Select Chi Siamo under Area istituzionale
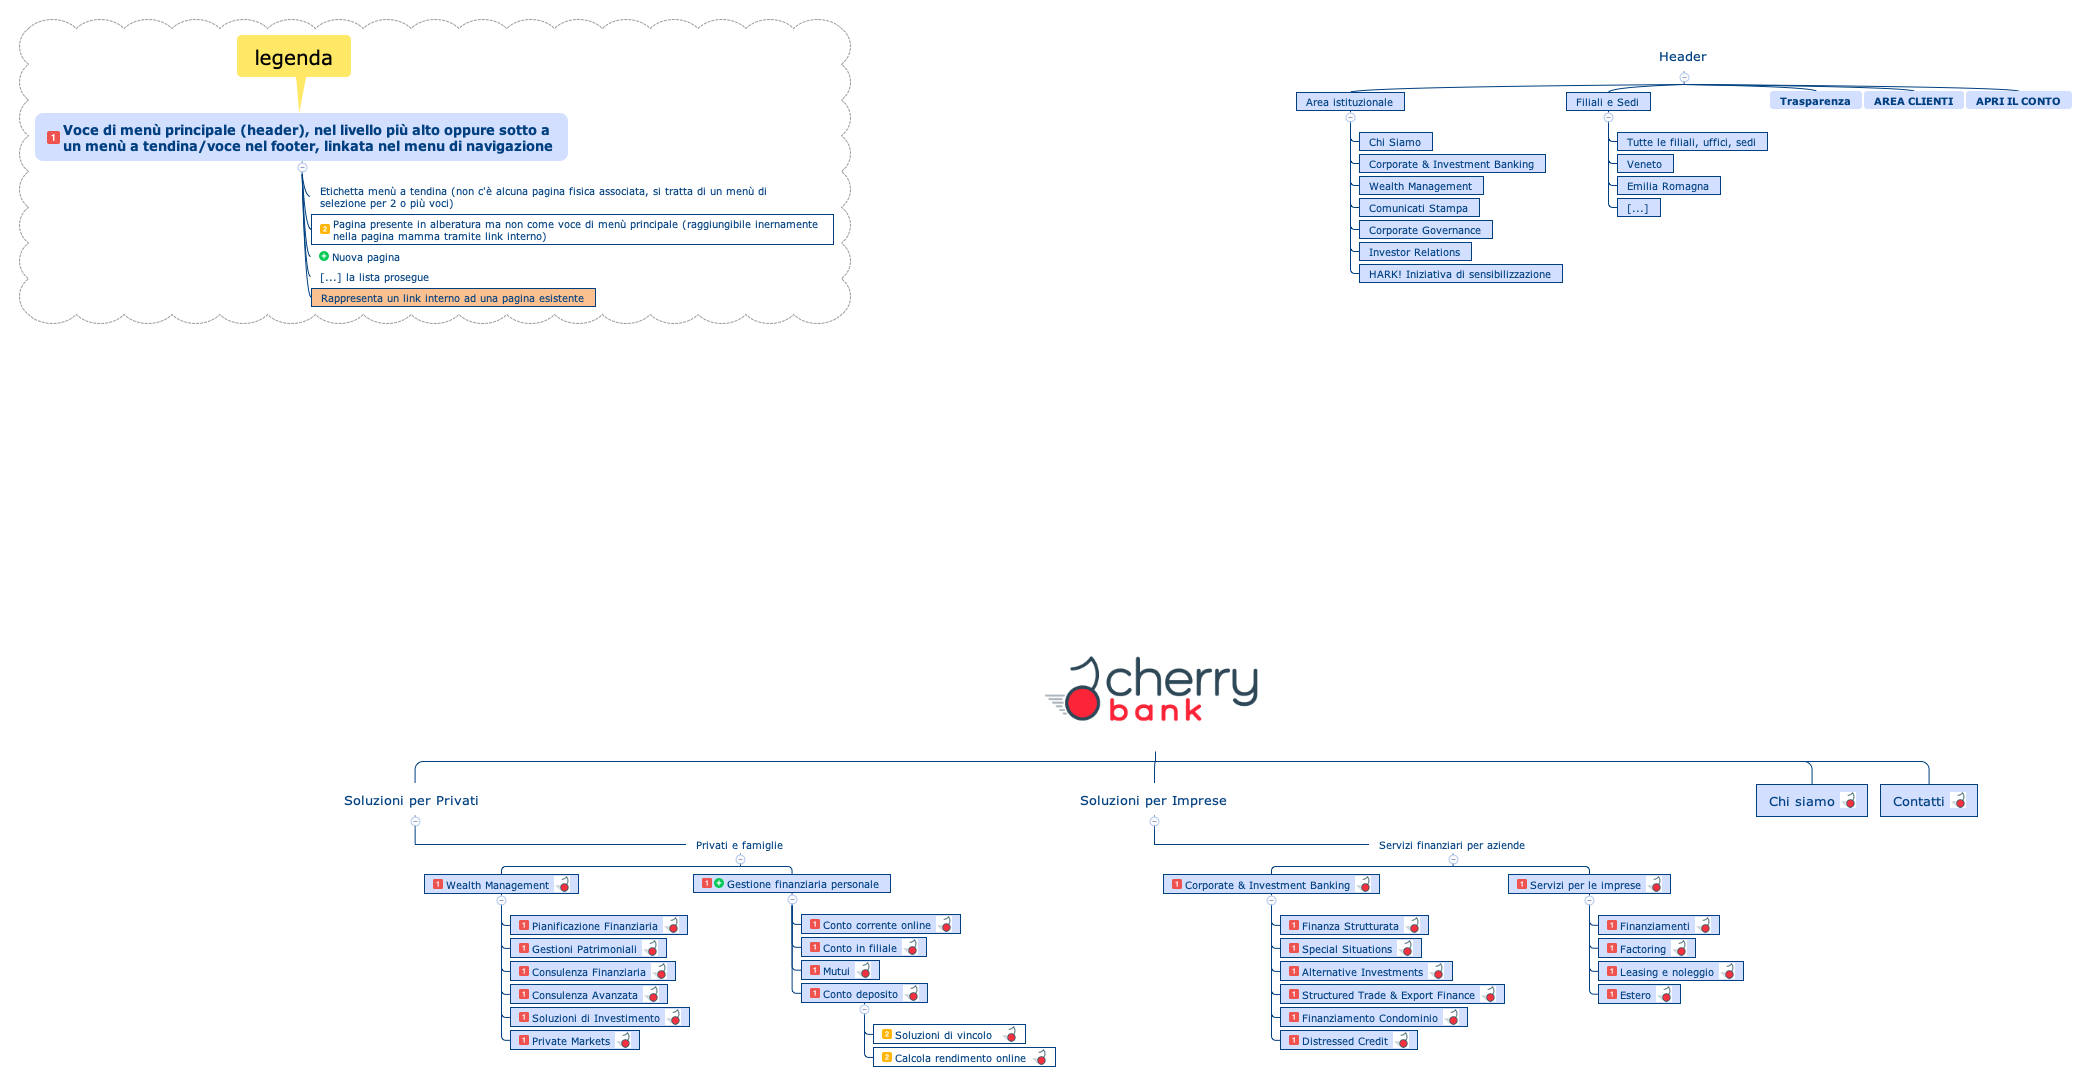Image resolution: width=2088 pixels, height=1083 pixels. (x=1395, y=142)
